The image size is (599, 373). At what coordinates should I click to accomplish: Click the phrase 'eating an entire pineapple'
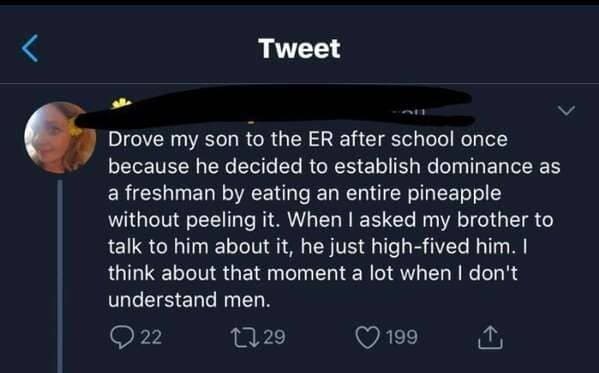point(376,193)
